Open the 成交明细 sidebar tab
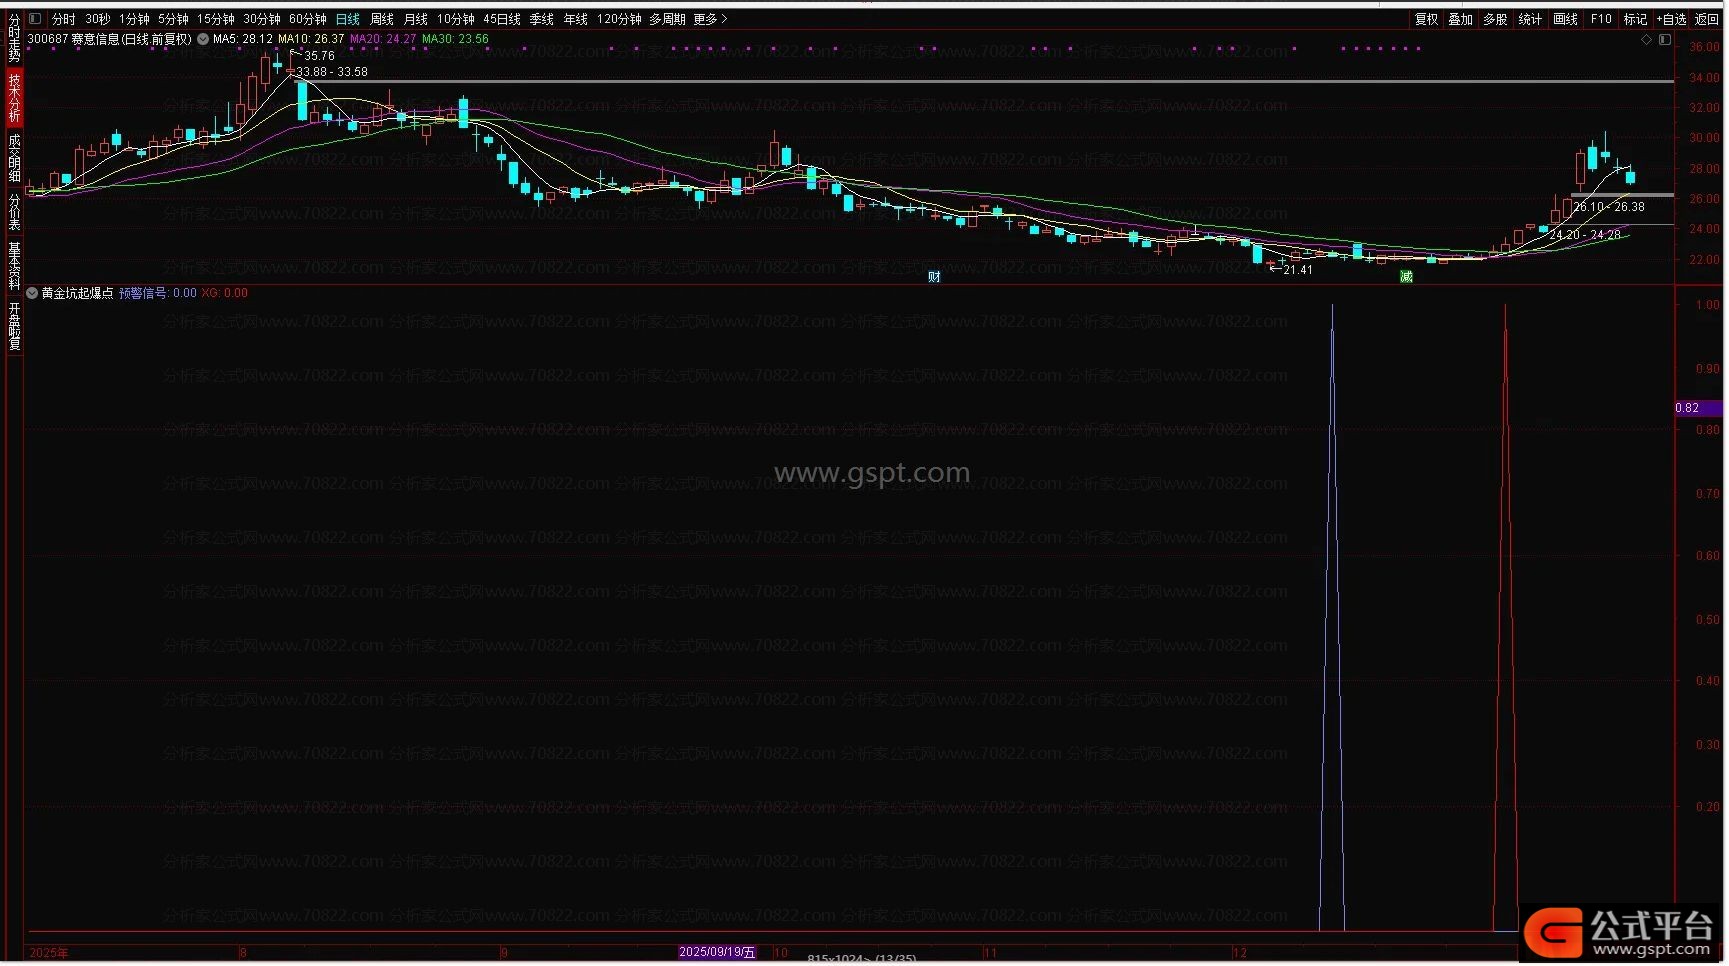 tap(14, 158)
